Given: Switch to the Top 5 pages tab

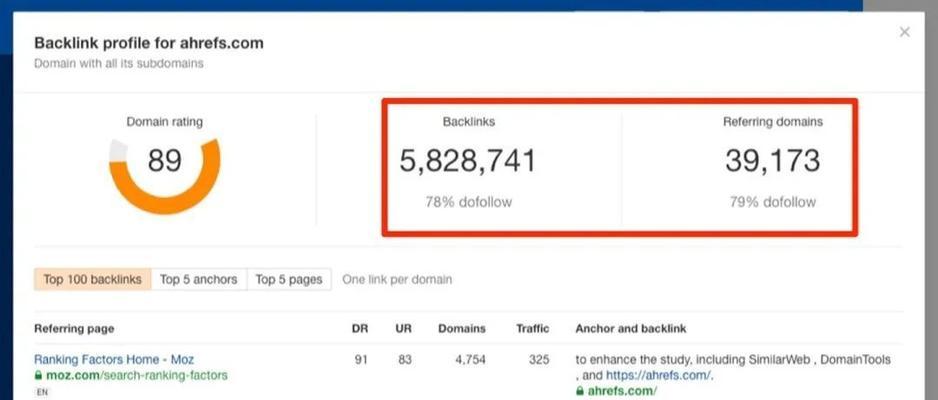Looking at the screenshot, I should click(289, 279).
